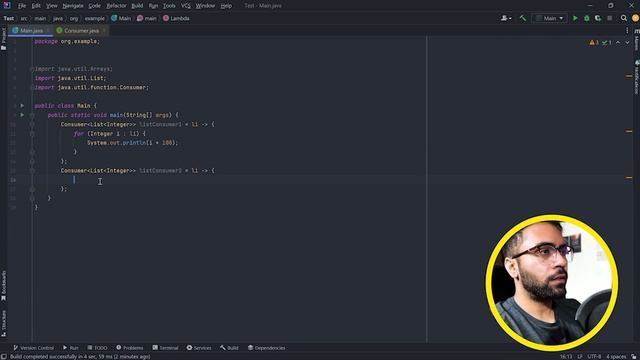Screen dimensions: 640x360
Task: Open the Code menu
Action: pos(94,6)
